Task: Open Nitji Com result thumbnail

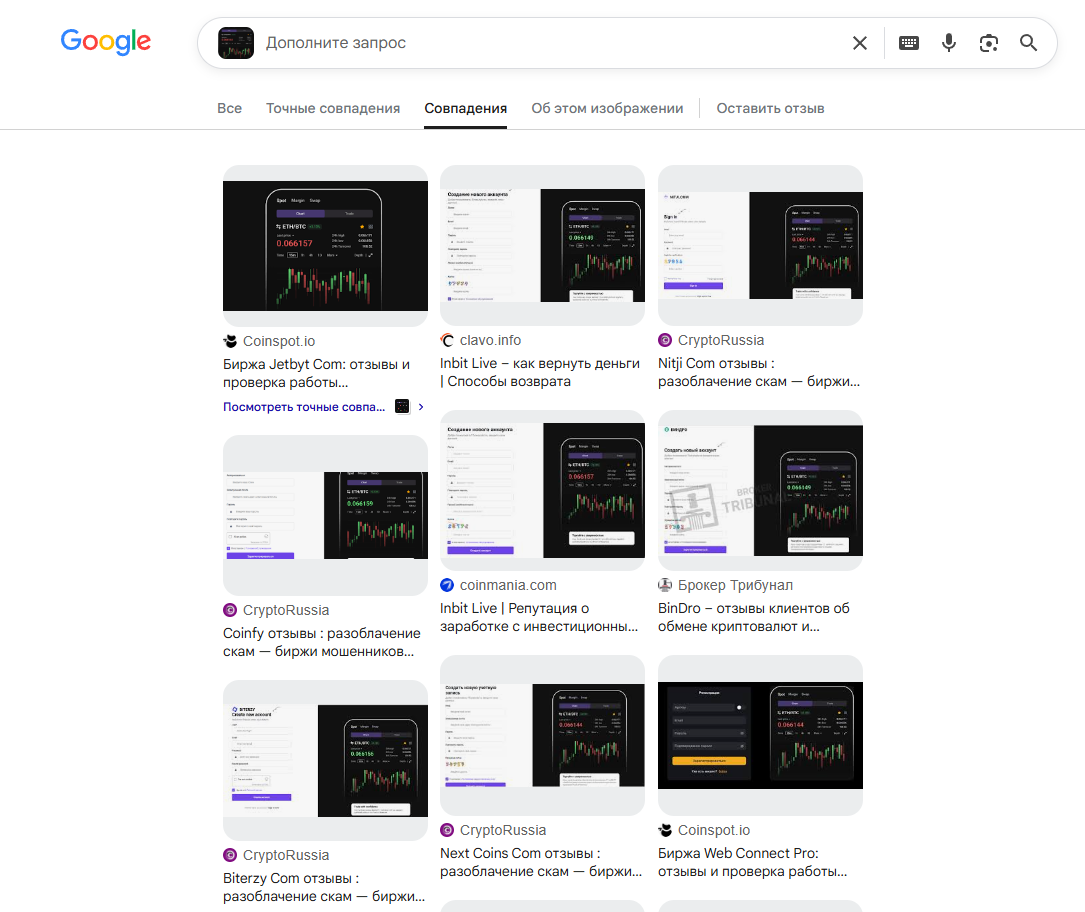Action: 760,245
